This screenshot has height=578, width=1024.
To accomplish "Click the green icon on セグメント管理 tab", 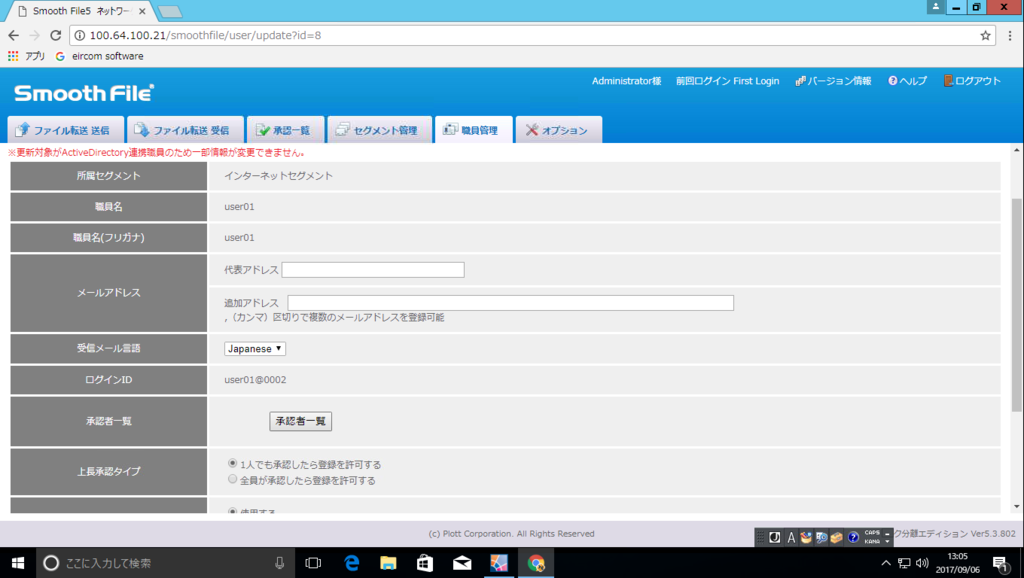I will [344, 128].
